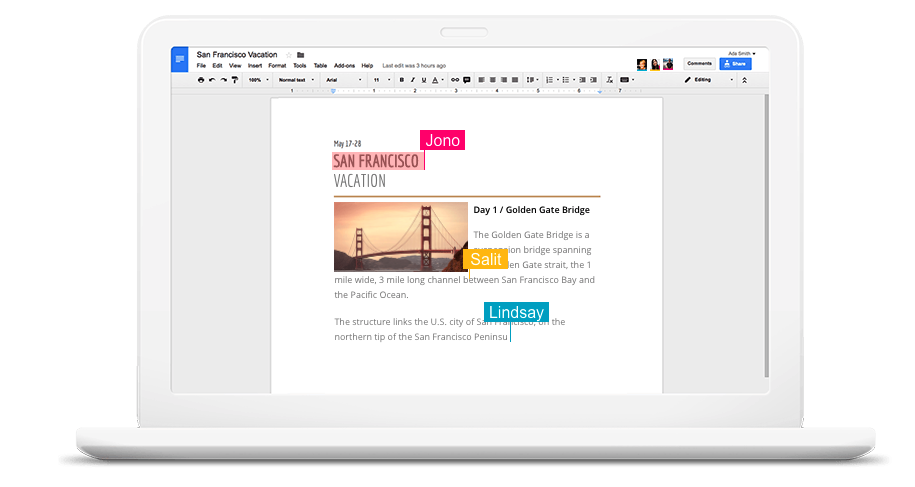Undo the last action with the undo arrow
The height and width of the screenshot is (487, 915).
click(212, 80)
